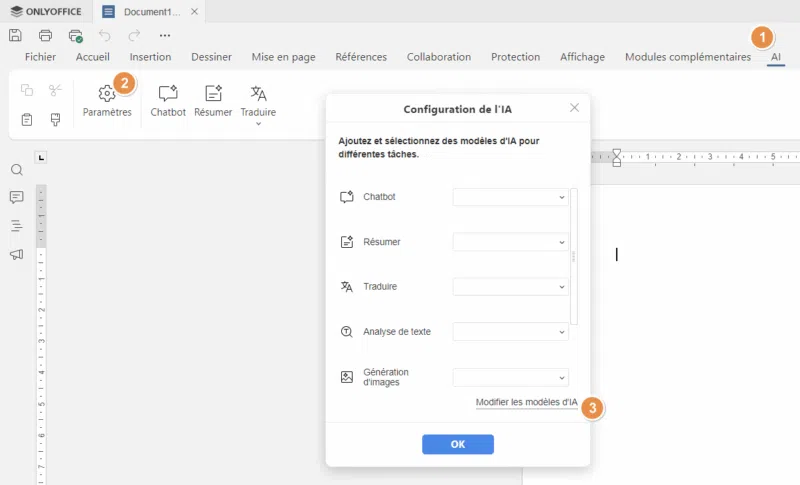Click the Undo arrow icon

pyautogui.click(x=105, y=35)
